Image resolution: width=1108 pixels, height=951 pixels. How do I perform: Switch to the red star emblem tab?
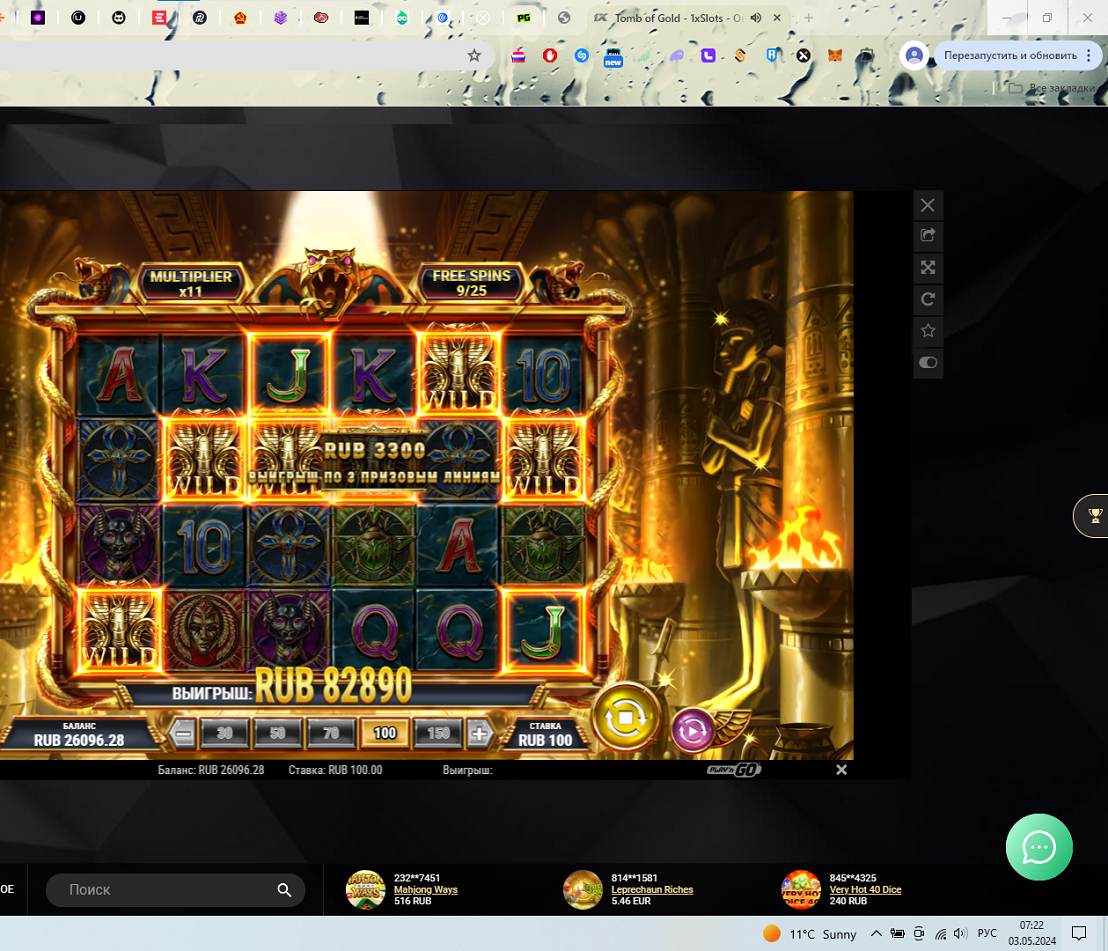point(240,18)
